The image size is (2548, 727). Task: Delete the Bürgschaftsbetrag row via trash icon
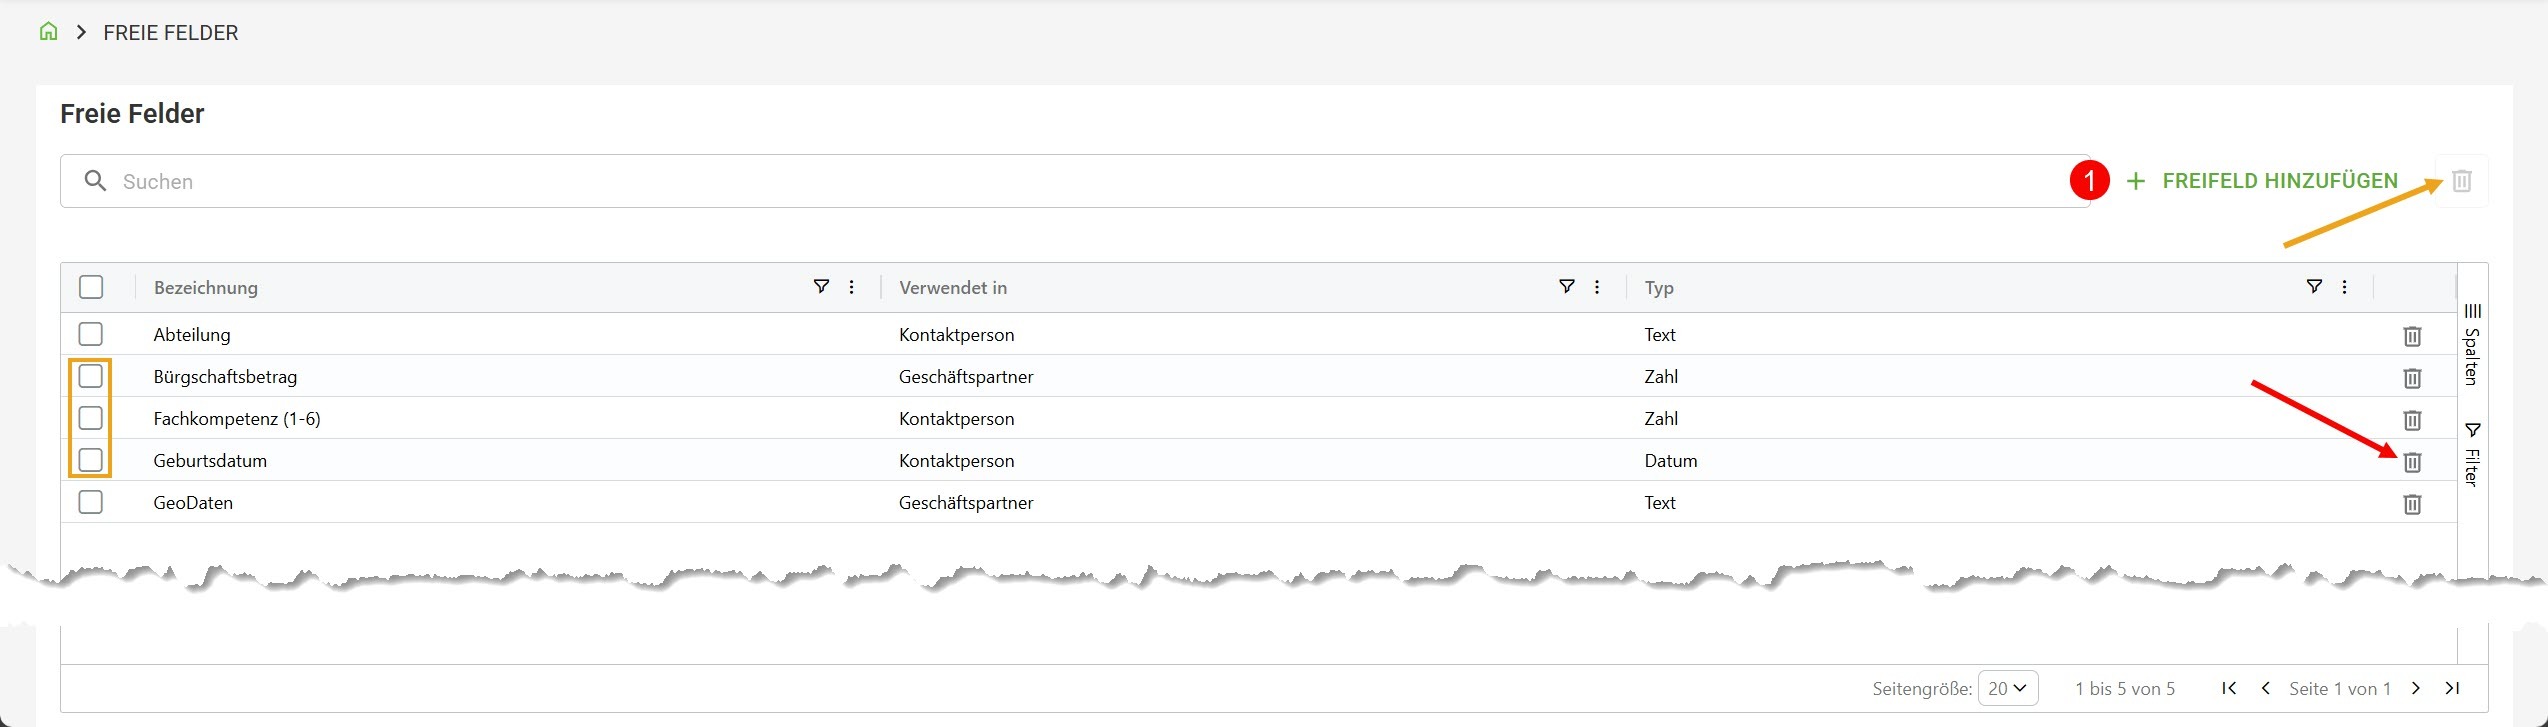click(x=2412, y=378)
